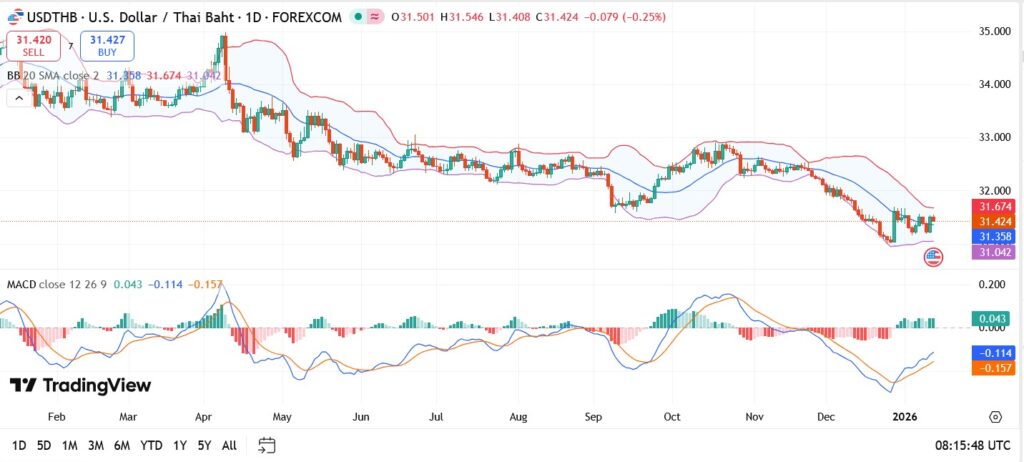Open the MACD close 12 26 9 legend
This screenshot has width=1024, height=462.
(58, 284)
